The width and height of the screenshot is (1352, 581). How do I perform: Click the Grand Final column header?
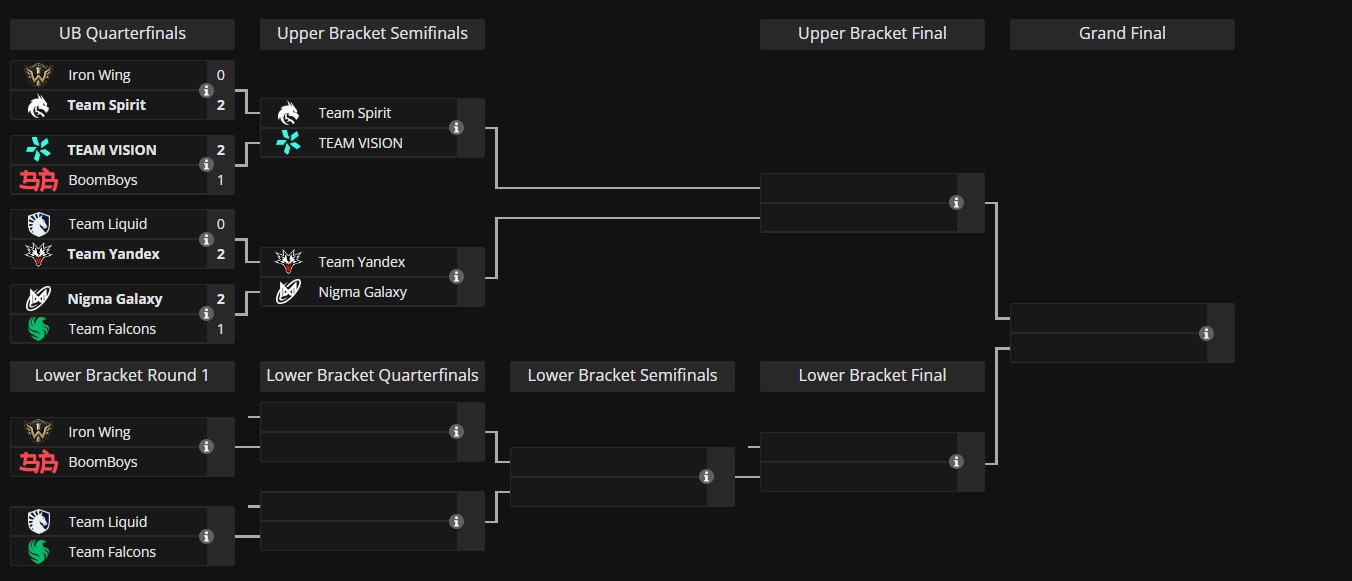point(1122,34)
